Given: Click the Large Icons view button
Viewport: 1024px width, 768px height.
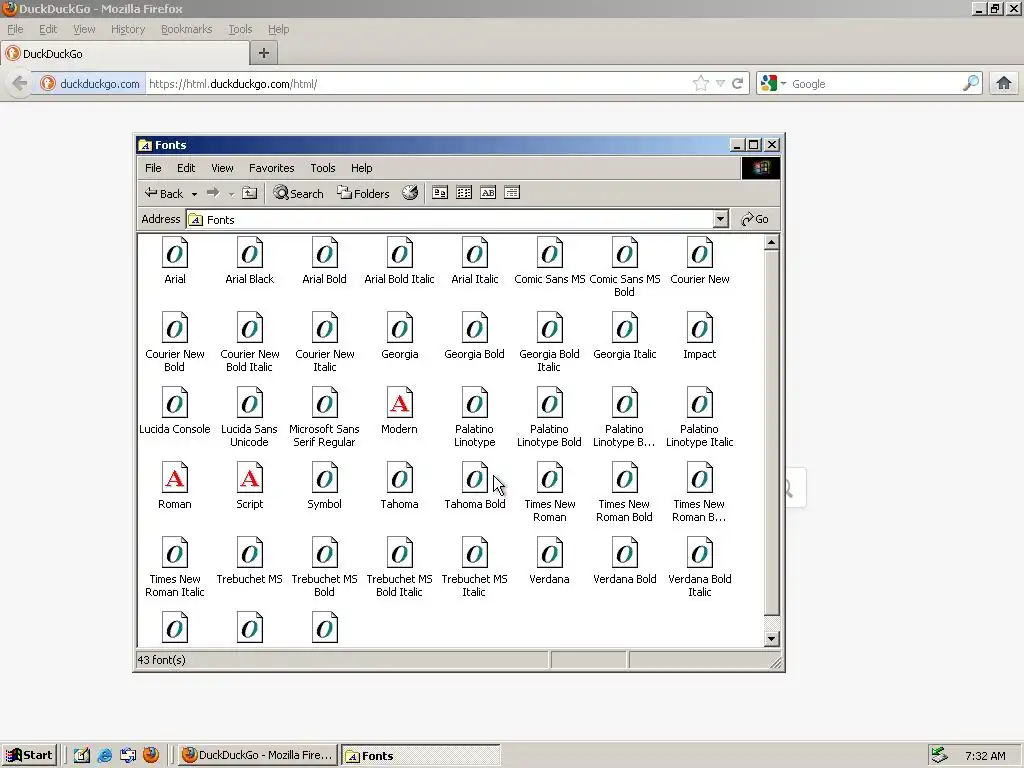Looking at the screenshot, I should pyautogui.click(x=440, y=193).
